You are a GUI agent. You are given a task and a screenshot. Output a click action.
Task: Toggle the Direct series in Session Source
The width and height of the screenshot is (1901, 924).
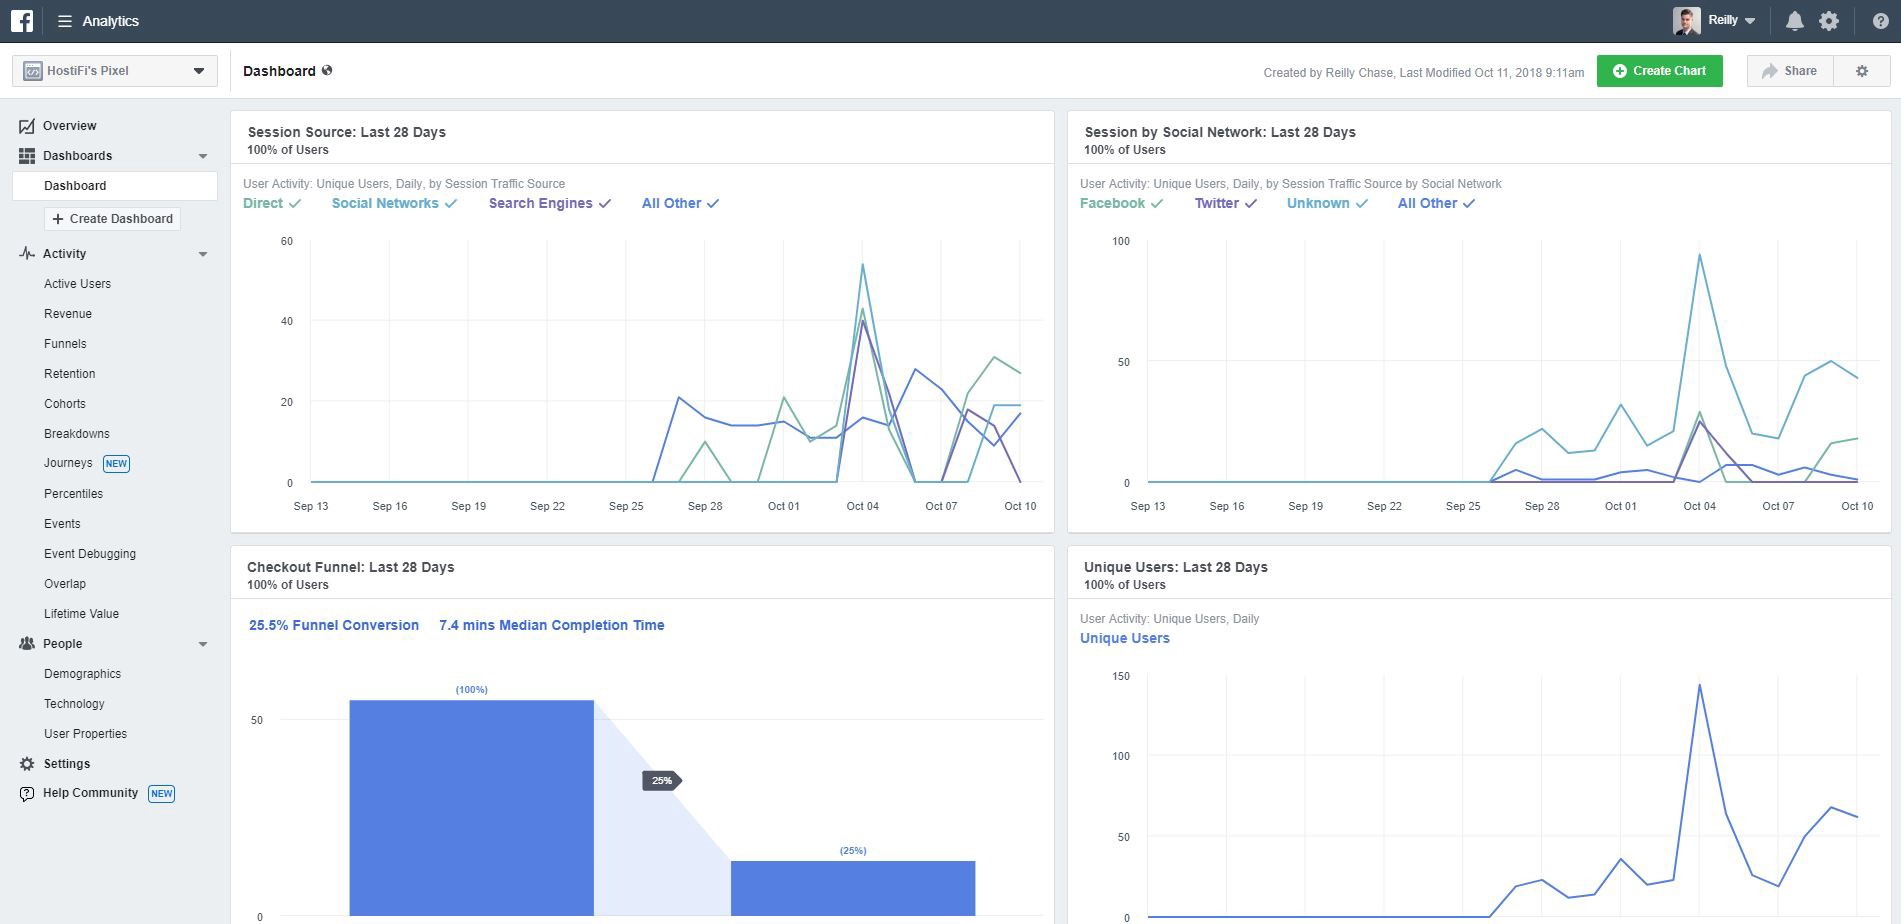click(272, 203)
